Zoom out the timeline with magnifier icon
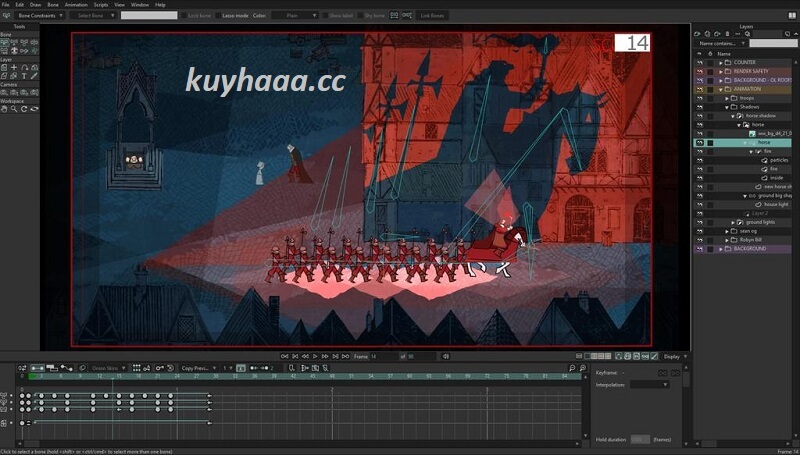800x455 pixels. point(572,368)
